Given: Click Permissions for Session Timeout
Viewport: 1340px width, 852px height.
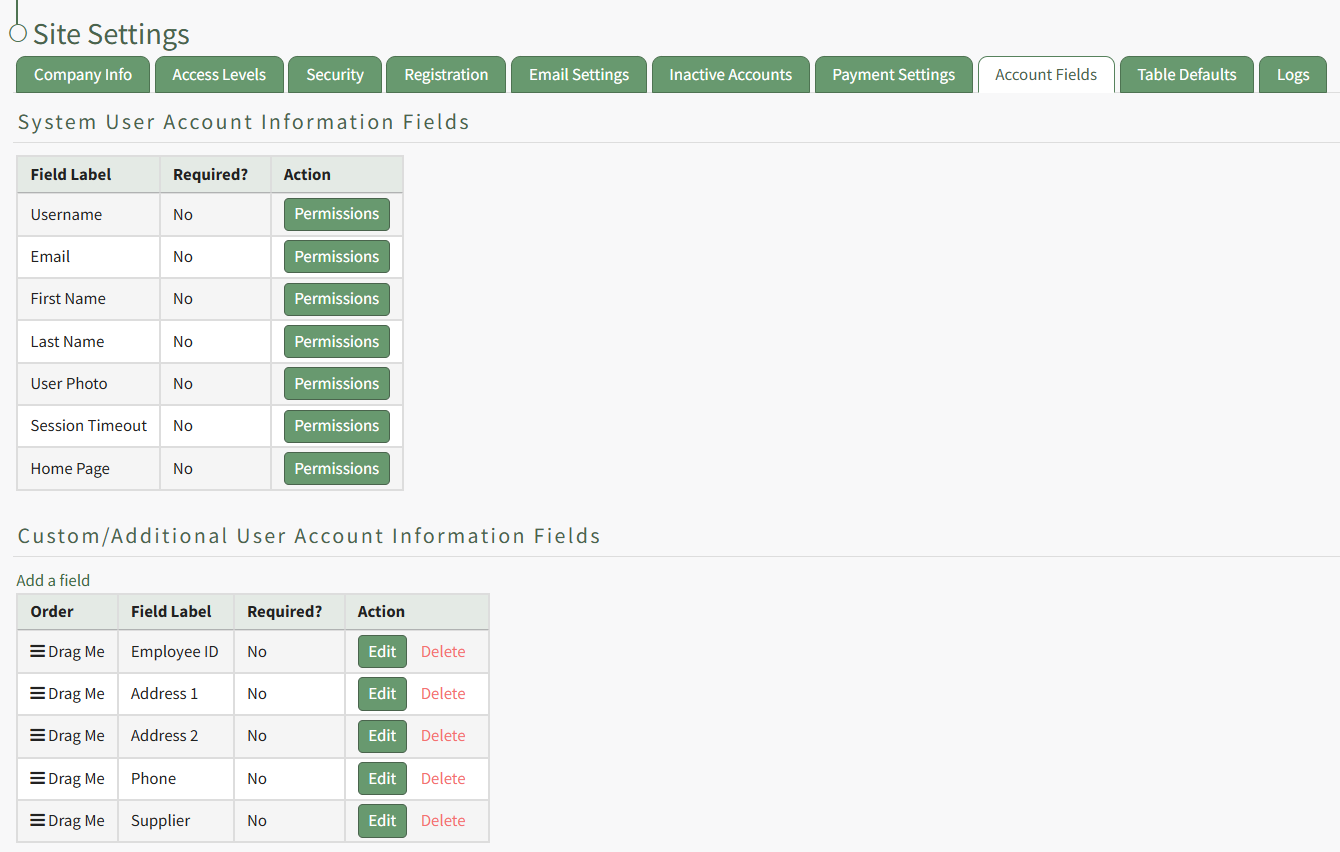Looking at the screenshot, I should coord(336,426).
